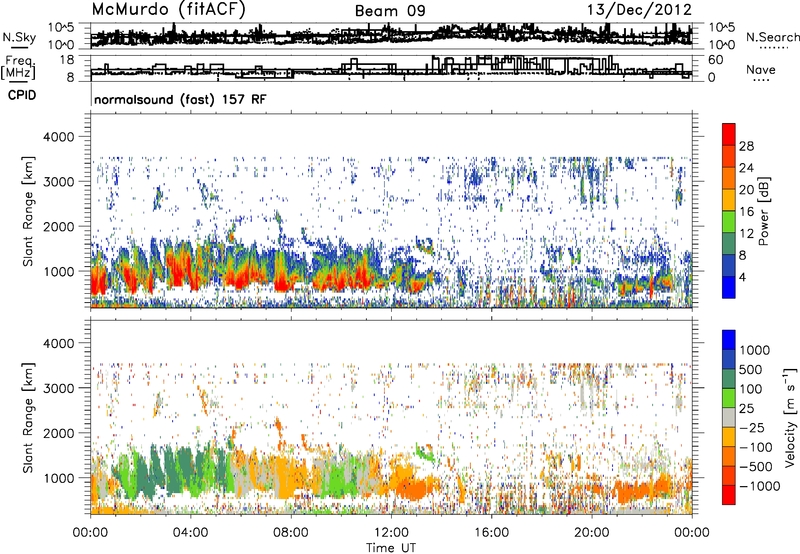Click the '4' tick on power colorbar
Screen dimensions: 800x554
pyautogui.click(x=742, y=277)
